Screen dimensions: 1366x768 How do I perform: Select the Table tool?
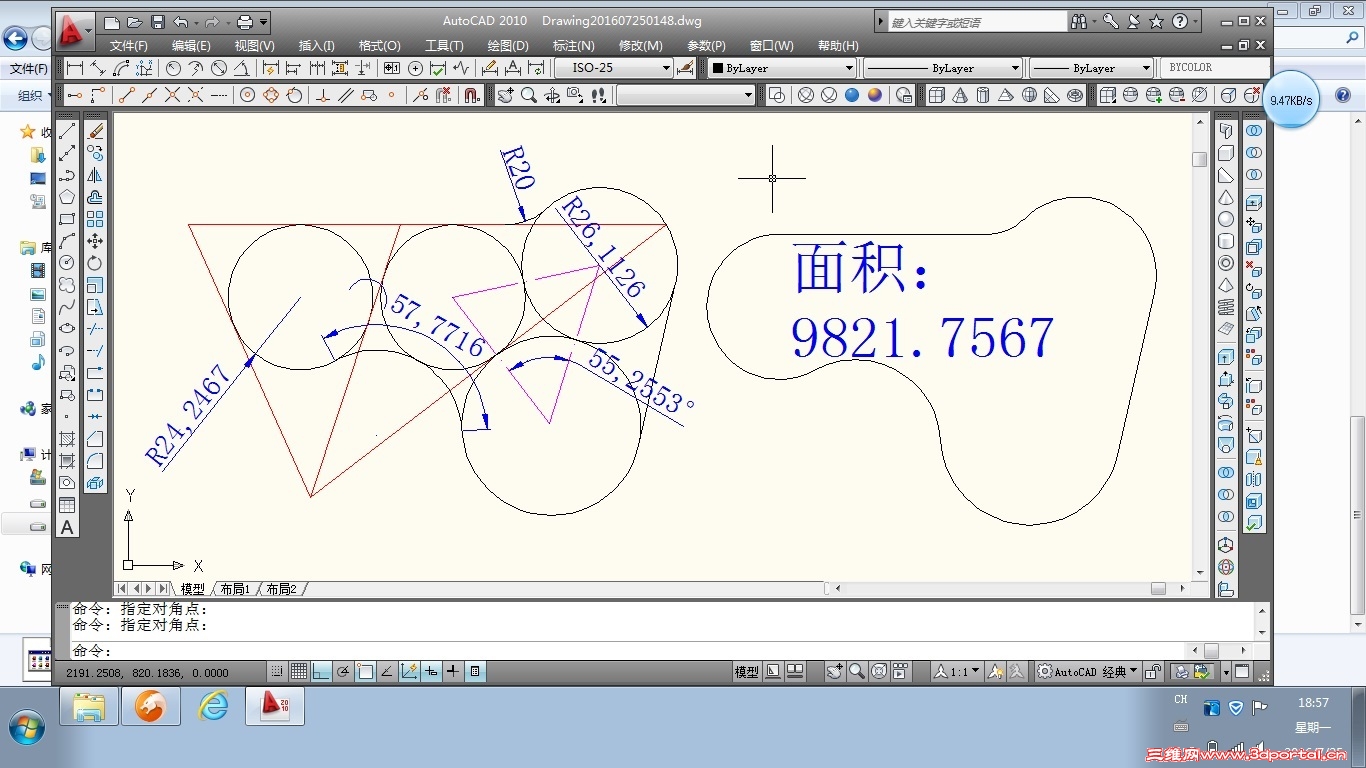(67, 505)
